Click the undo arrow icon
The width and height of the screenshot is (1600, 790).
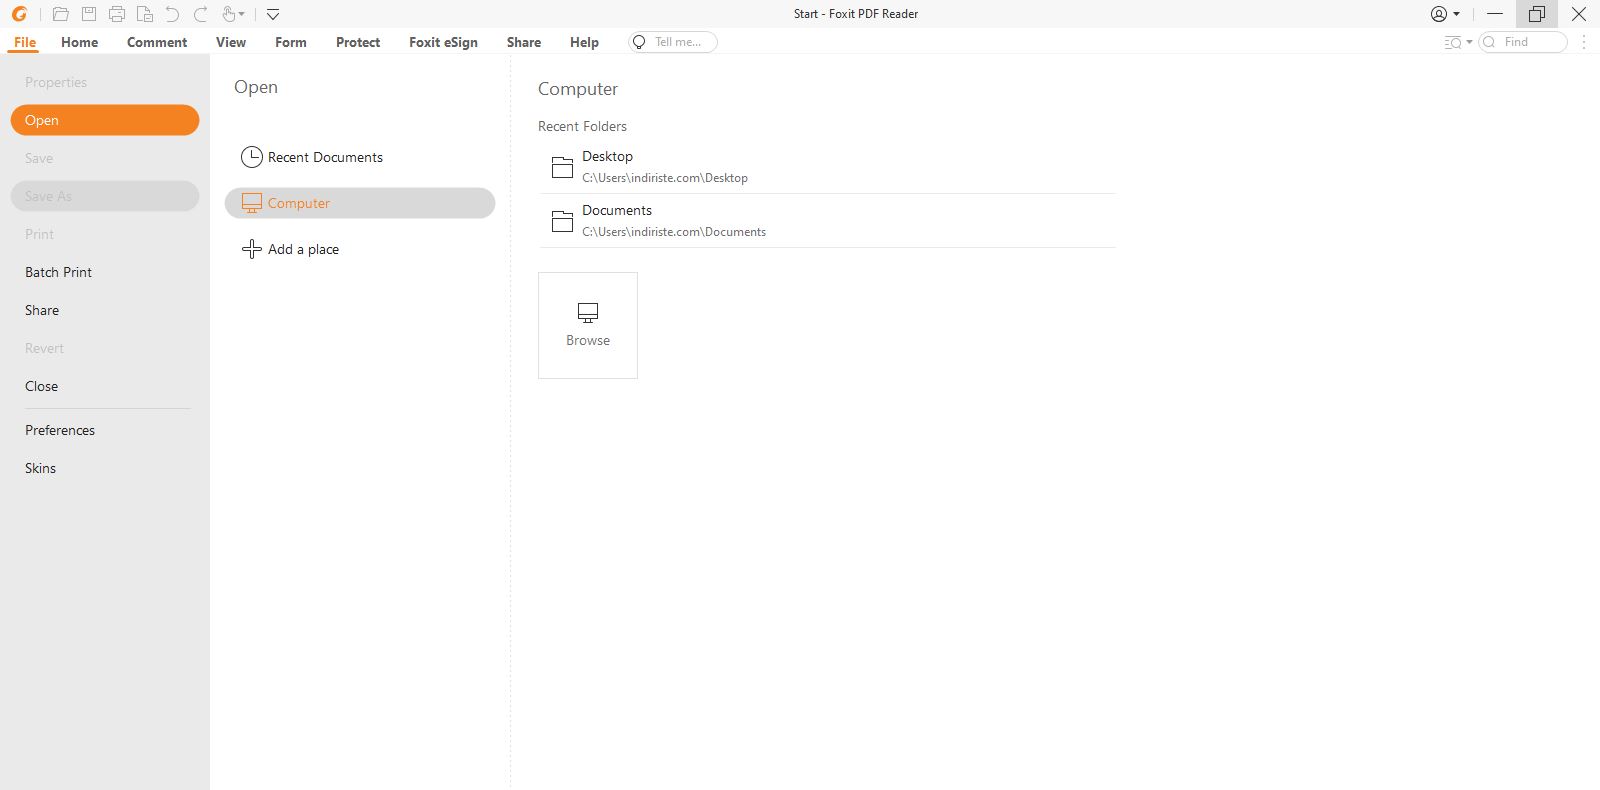[172, 14]
